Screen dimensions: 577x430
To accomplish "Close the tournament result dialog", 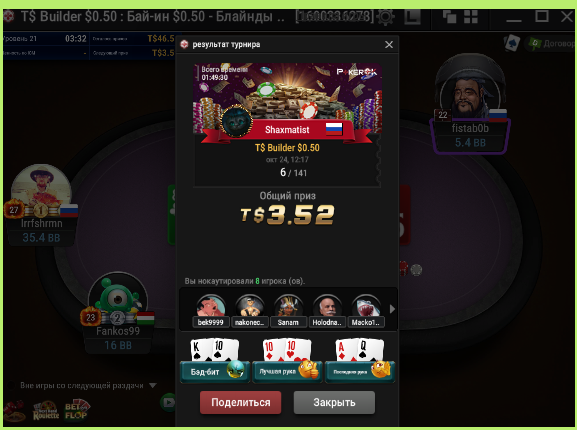I will pyautogui.click(x=389, y=45).
